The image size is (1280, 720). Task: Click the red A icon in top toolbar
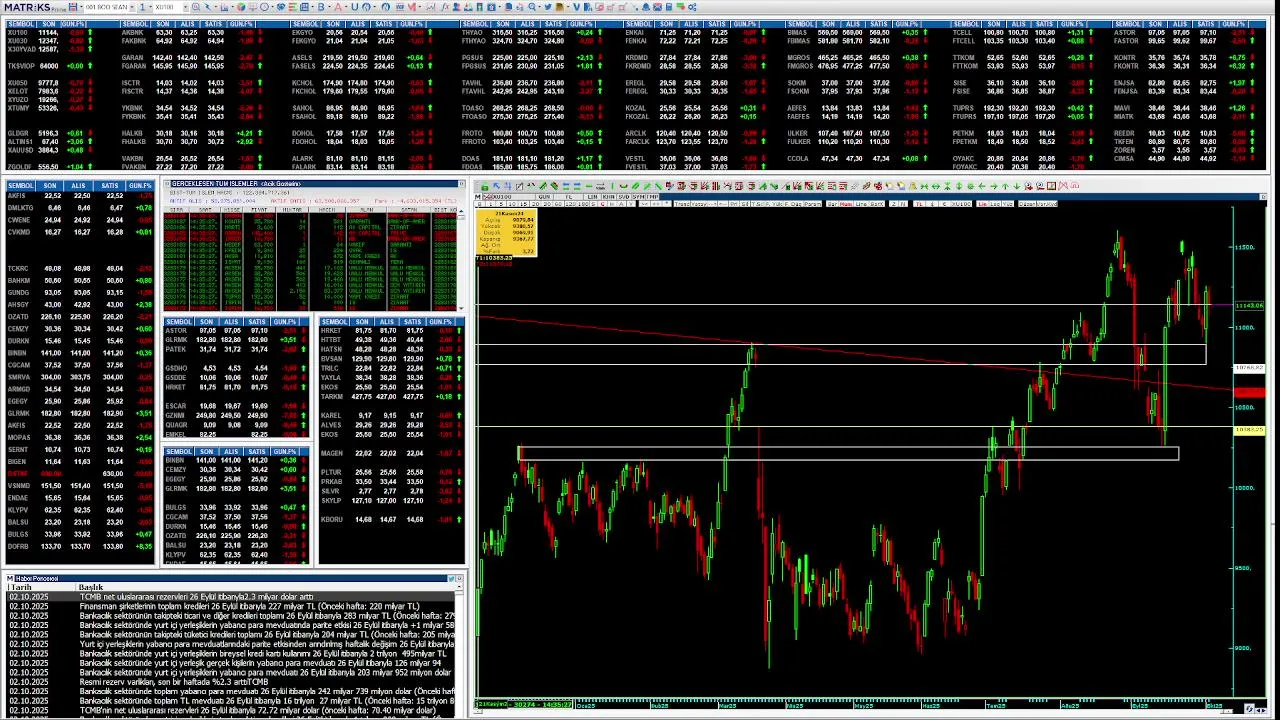coord(338,7)
